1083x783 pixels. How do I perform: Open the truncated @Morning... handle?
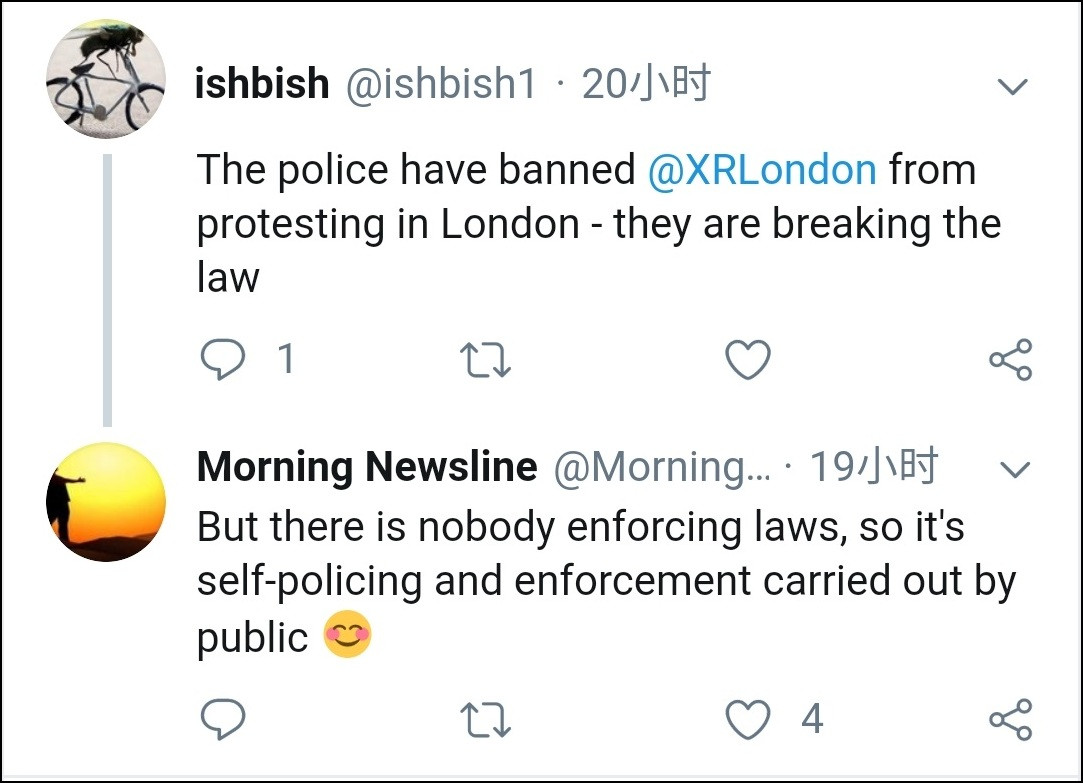coord(662,468)
